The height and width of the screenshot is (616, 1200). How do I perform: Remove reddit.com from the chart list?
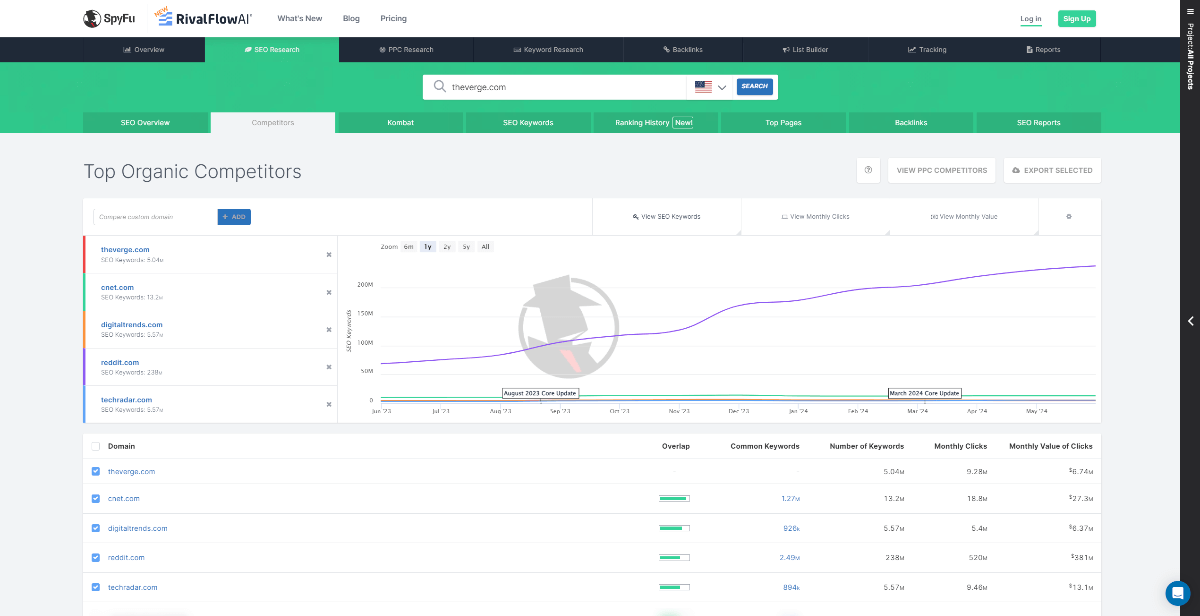(x=328, y=367)
